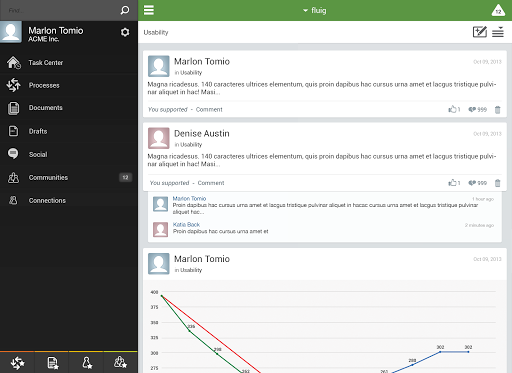This screenshot has width=512, height=373.
Task: Expand the list options menu beside compose
Action: 498,32
